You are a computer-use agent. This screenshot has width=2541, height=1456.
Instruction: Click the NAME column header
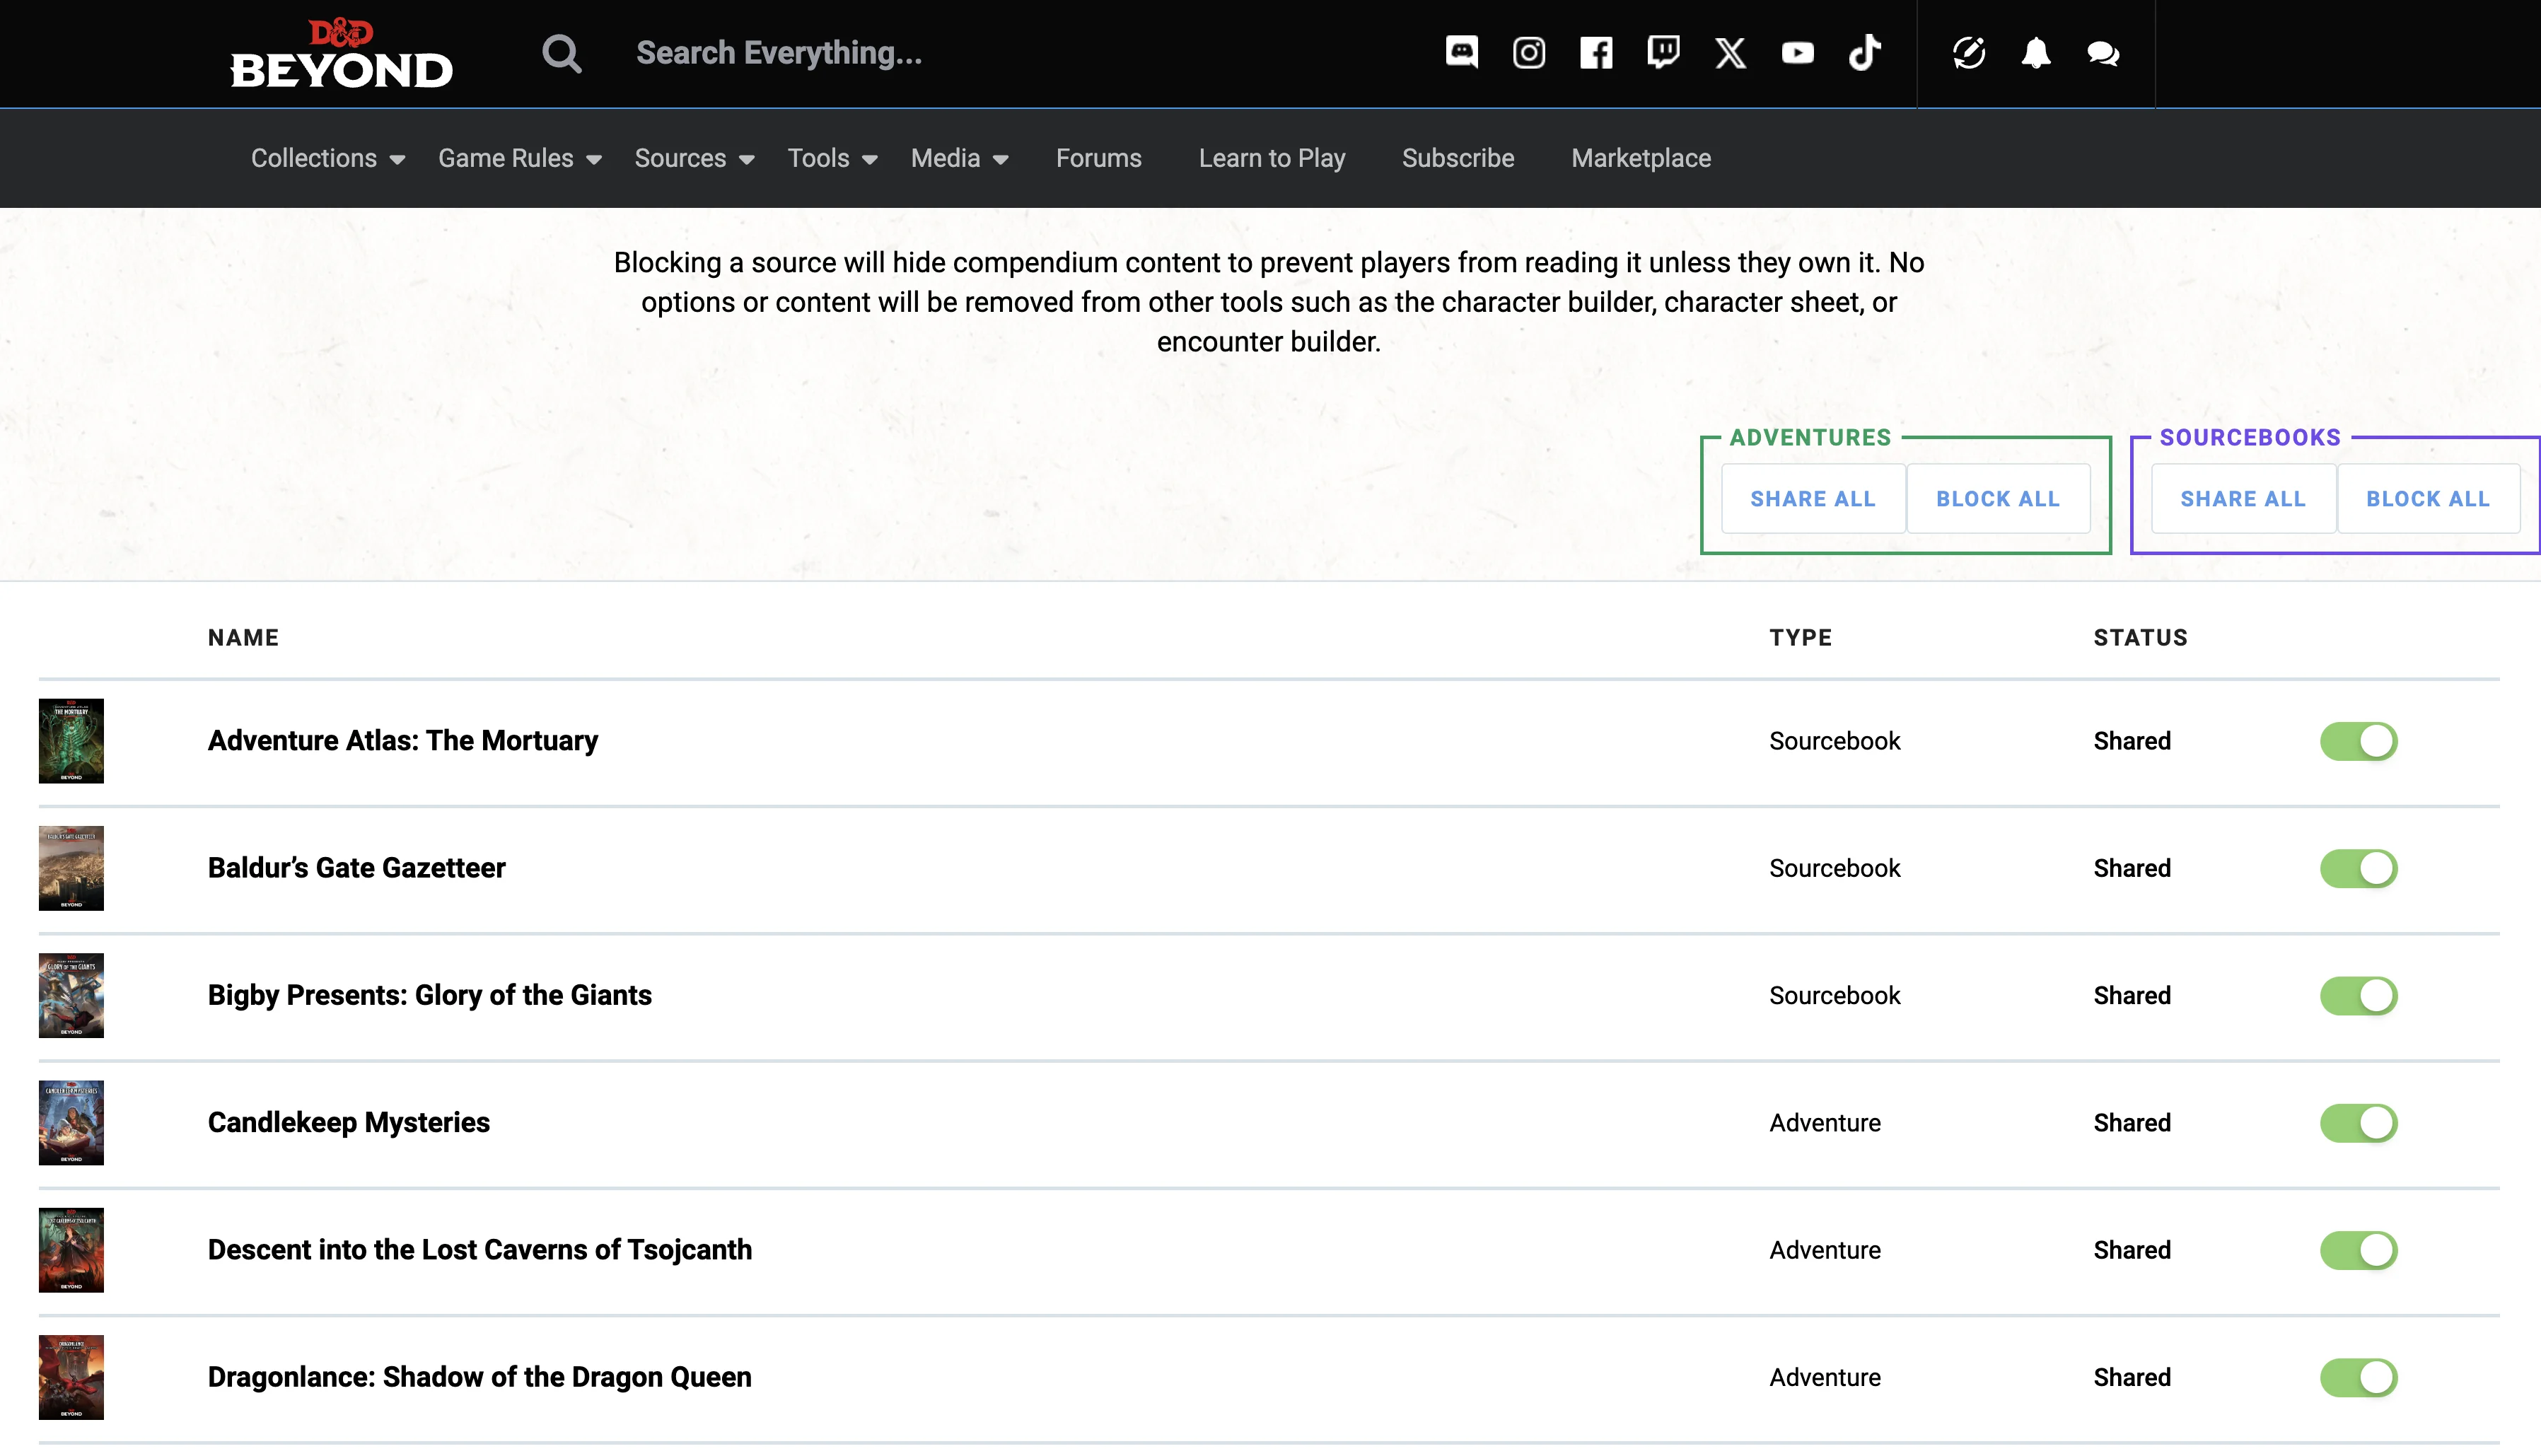point(243,638)
